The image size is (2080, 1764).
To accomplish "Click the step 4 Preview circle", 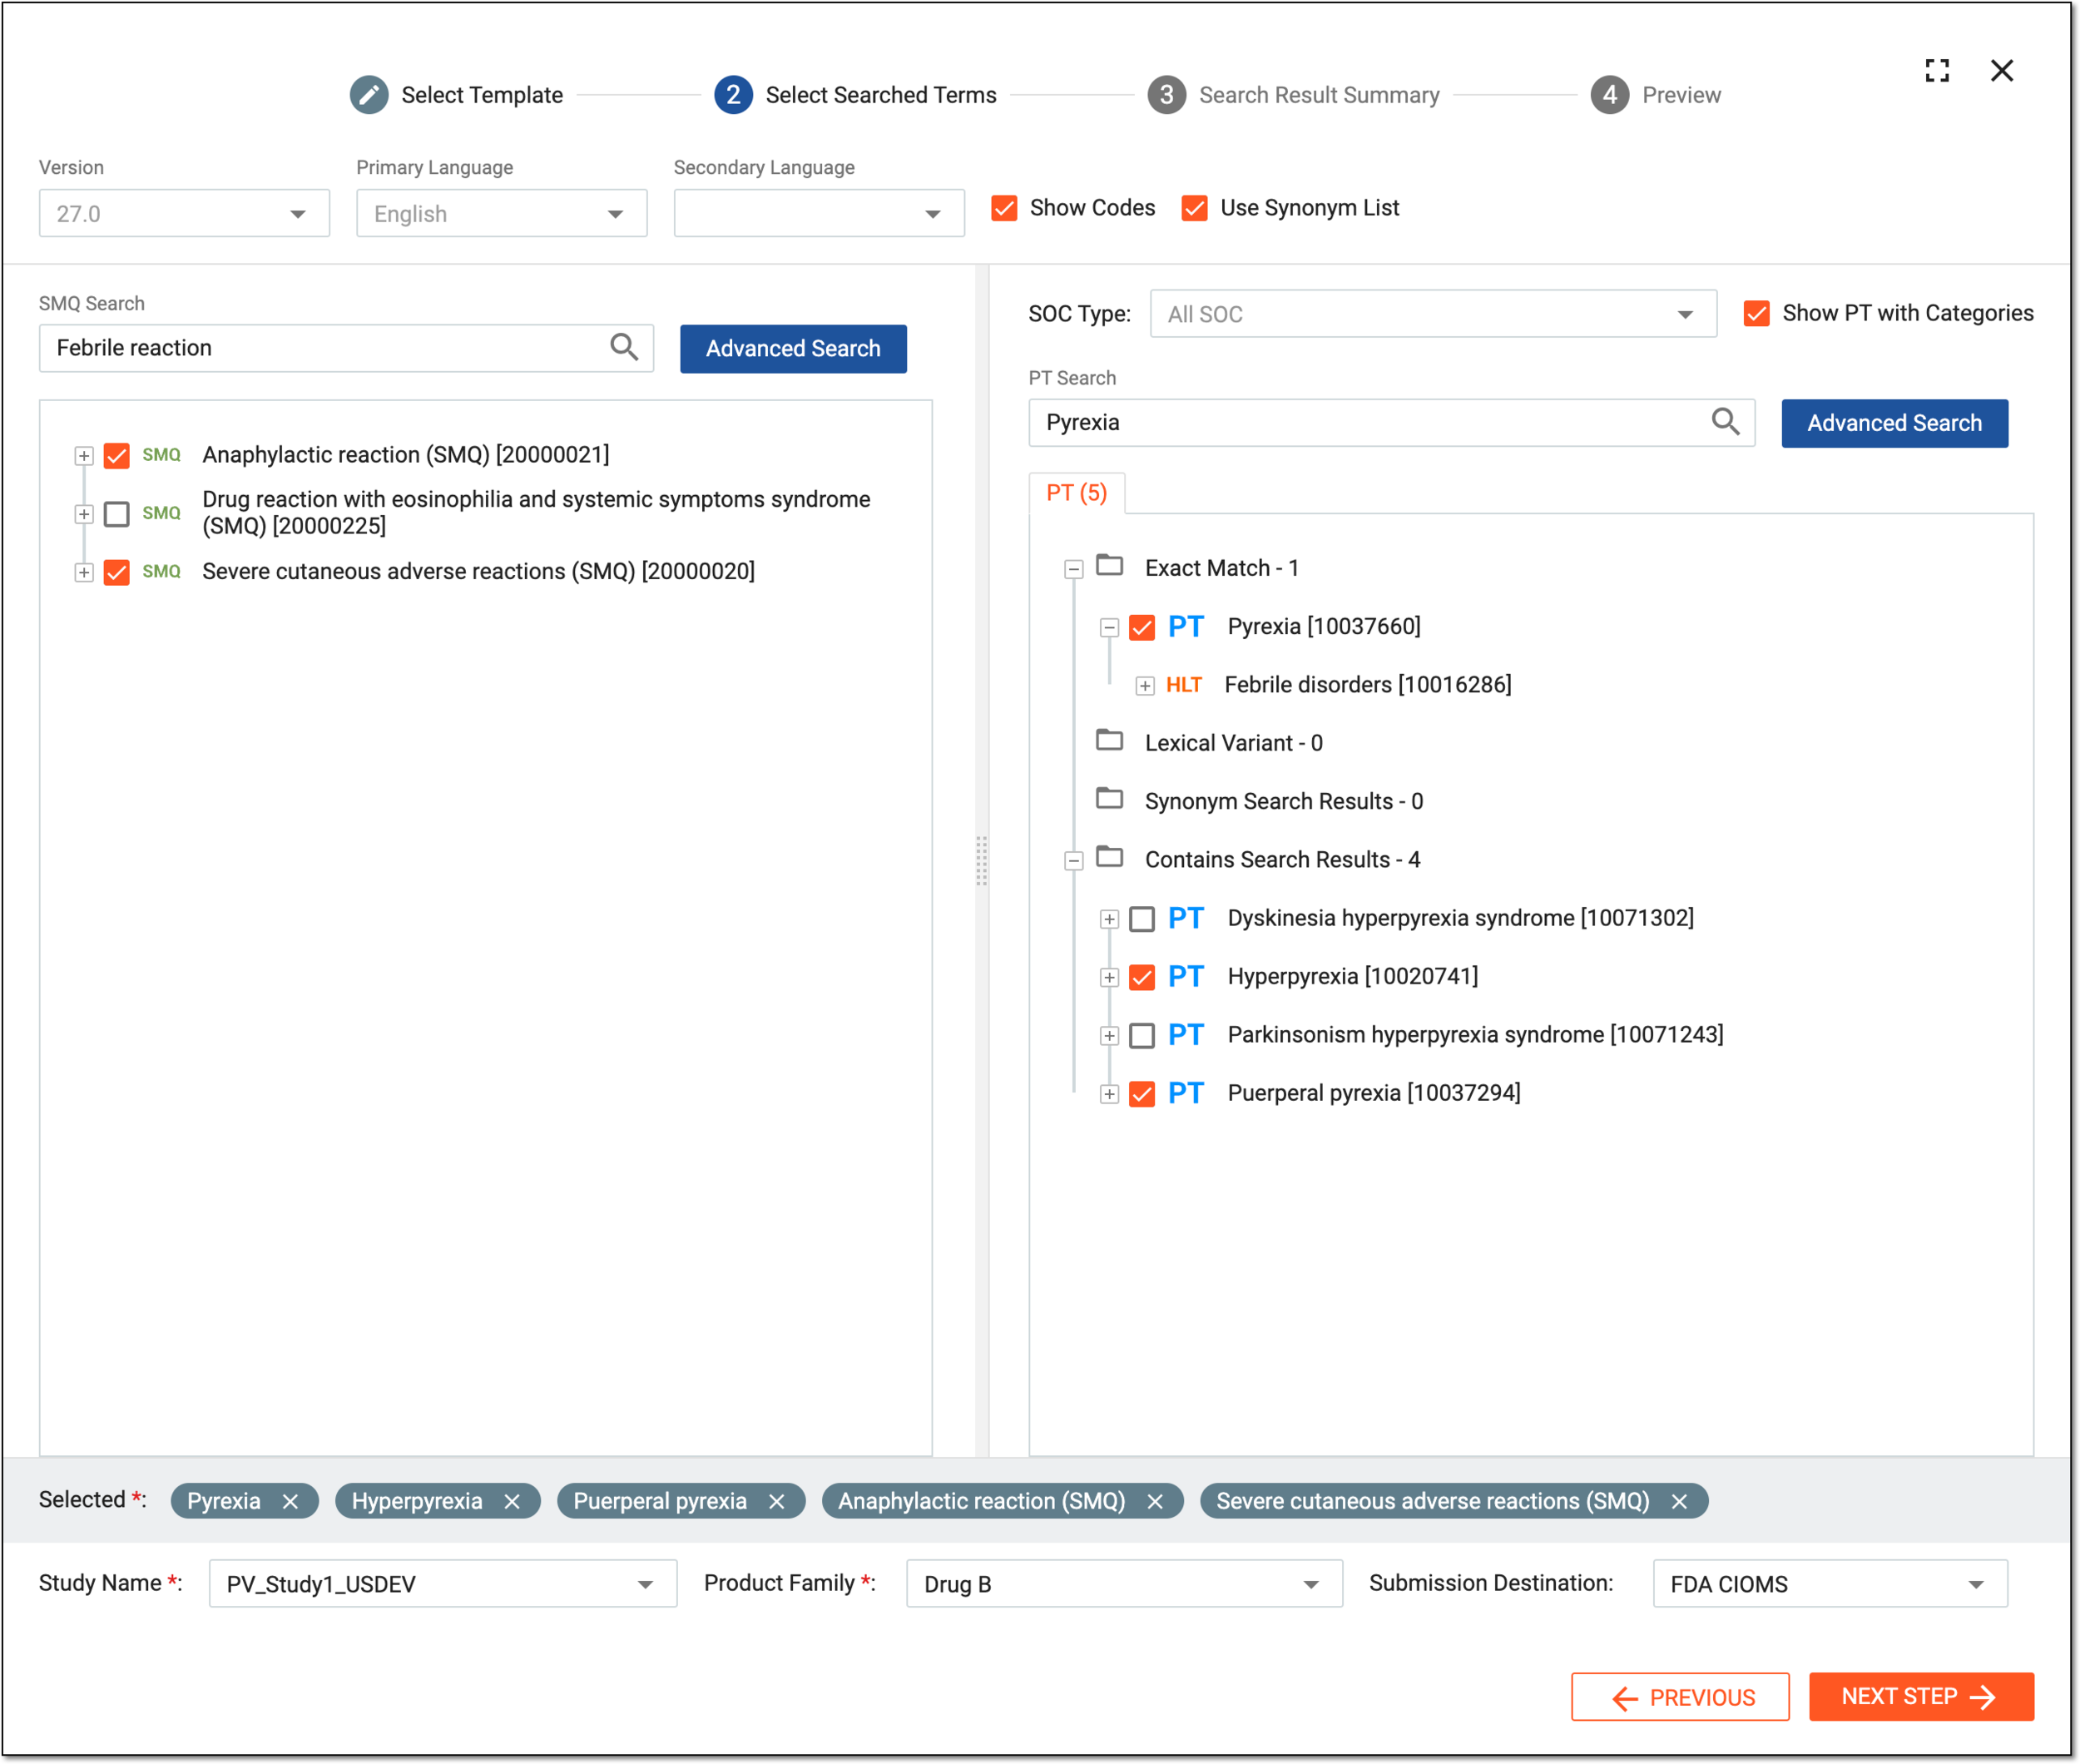I will [1609, 95].
